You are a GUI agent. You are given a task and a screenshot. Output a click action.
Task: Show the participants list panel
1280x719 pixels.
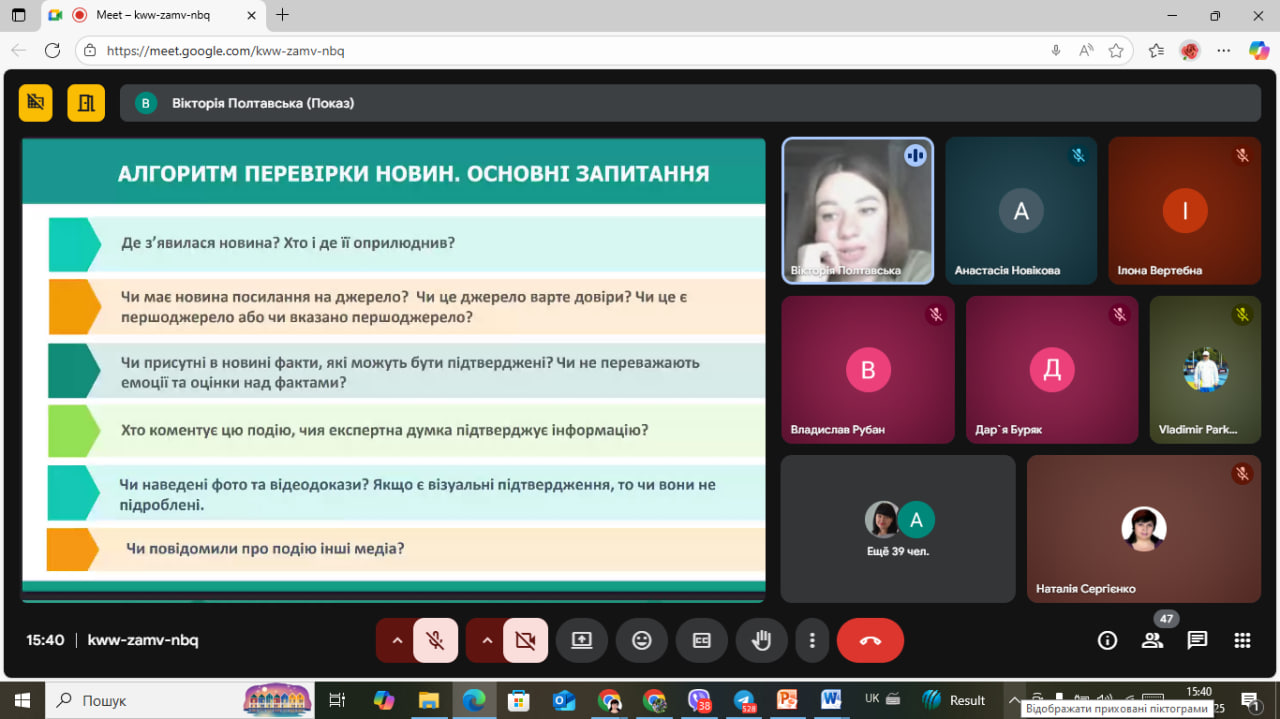point(1152,641)
